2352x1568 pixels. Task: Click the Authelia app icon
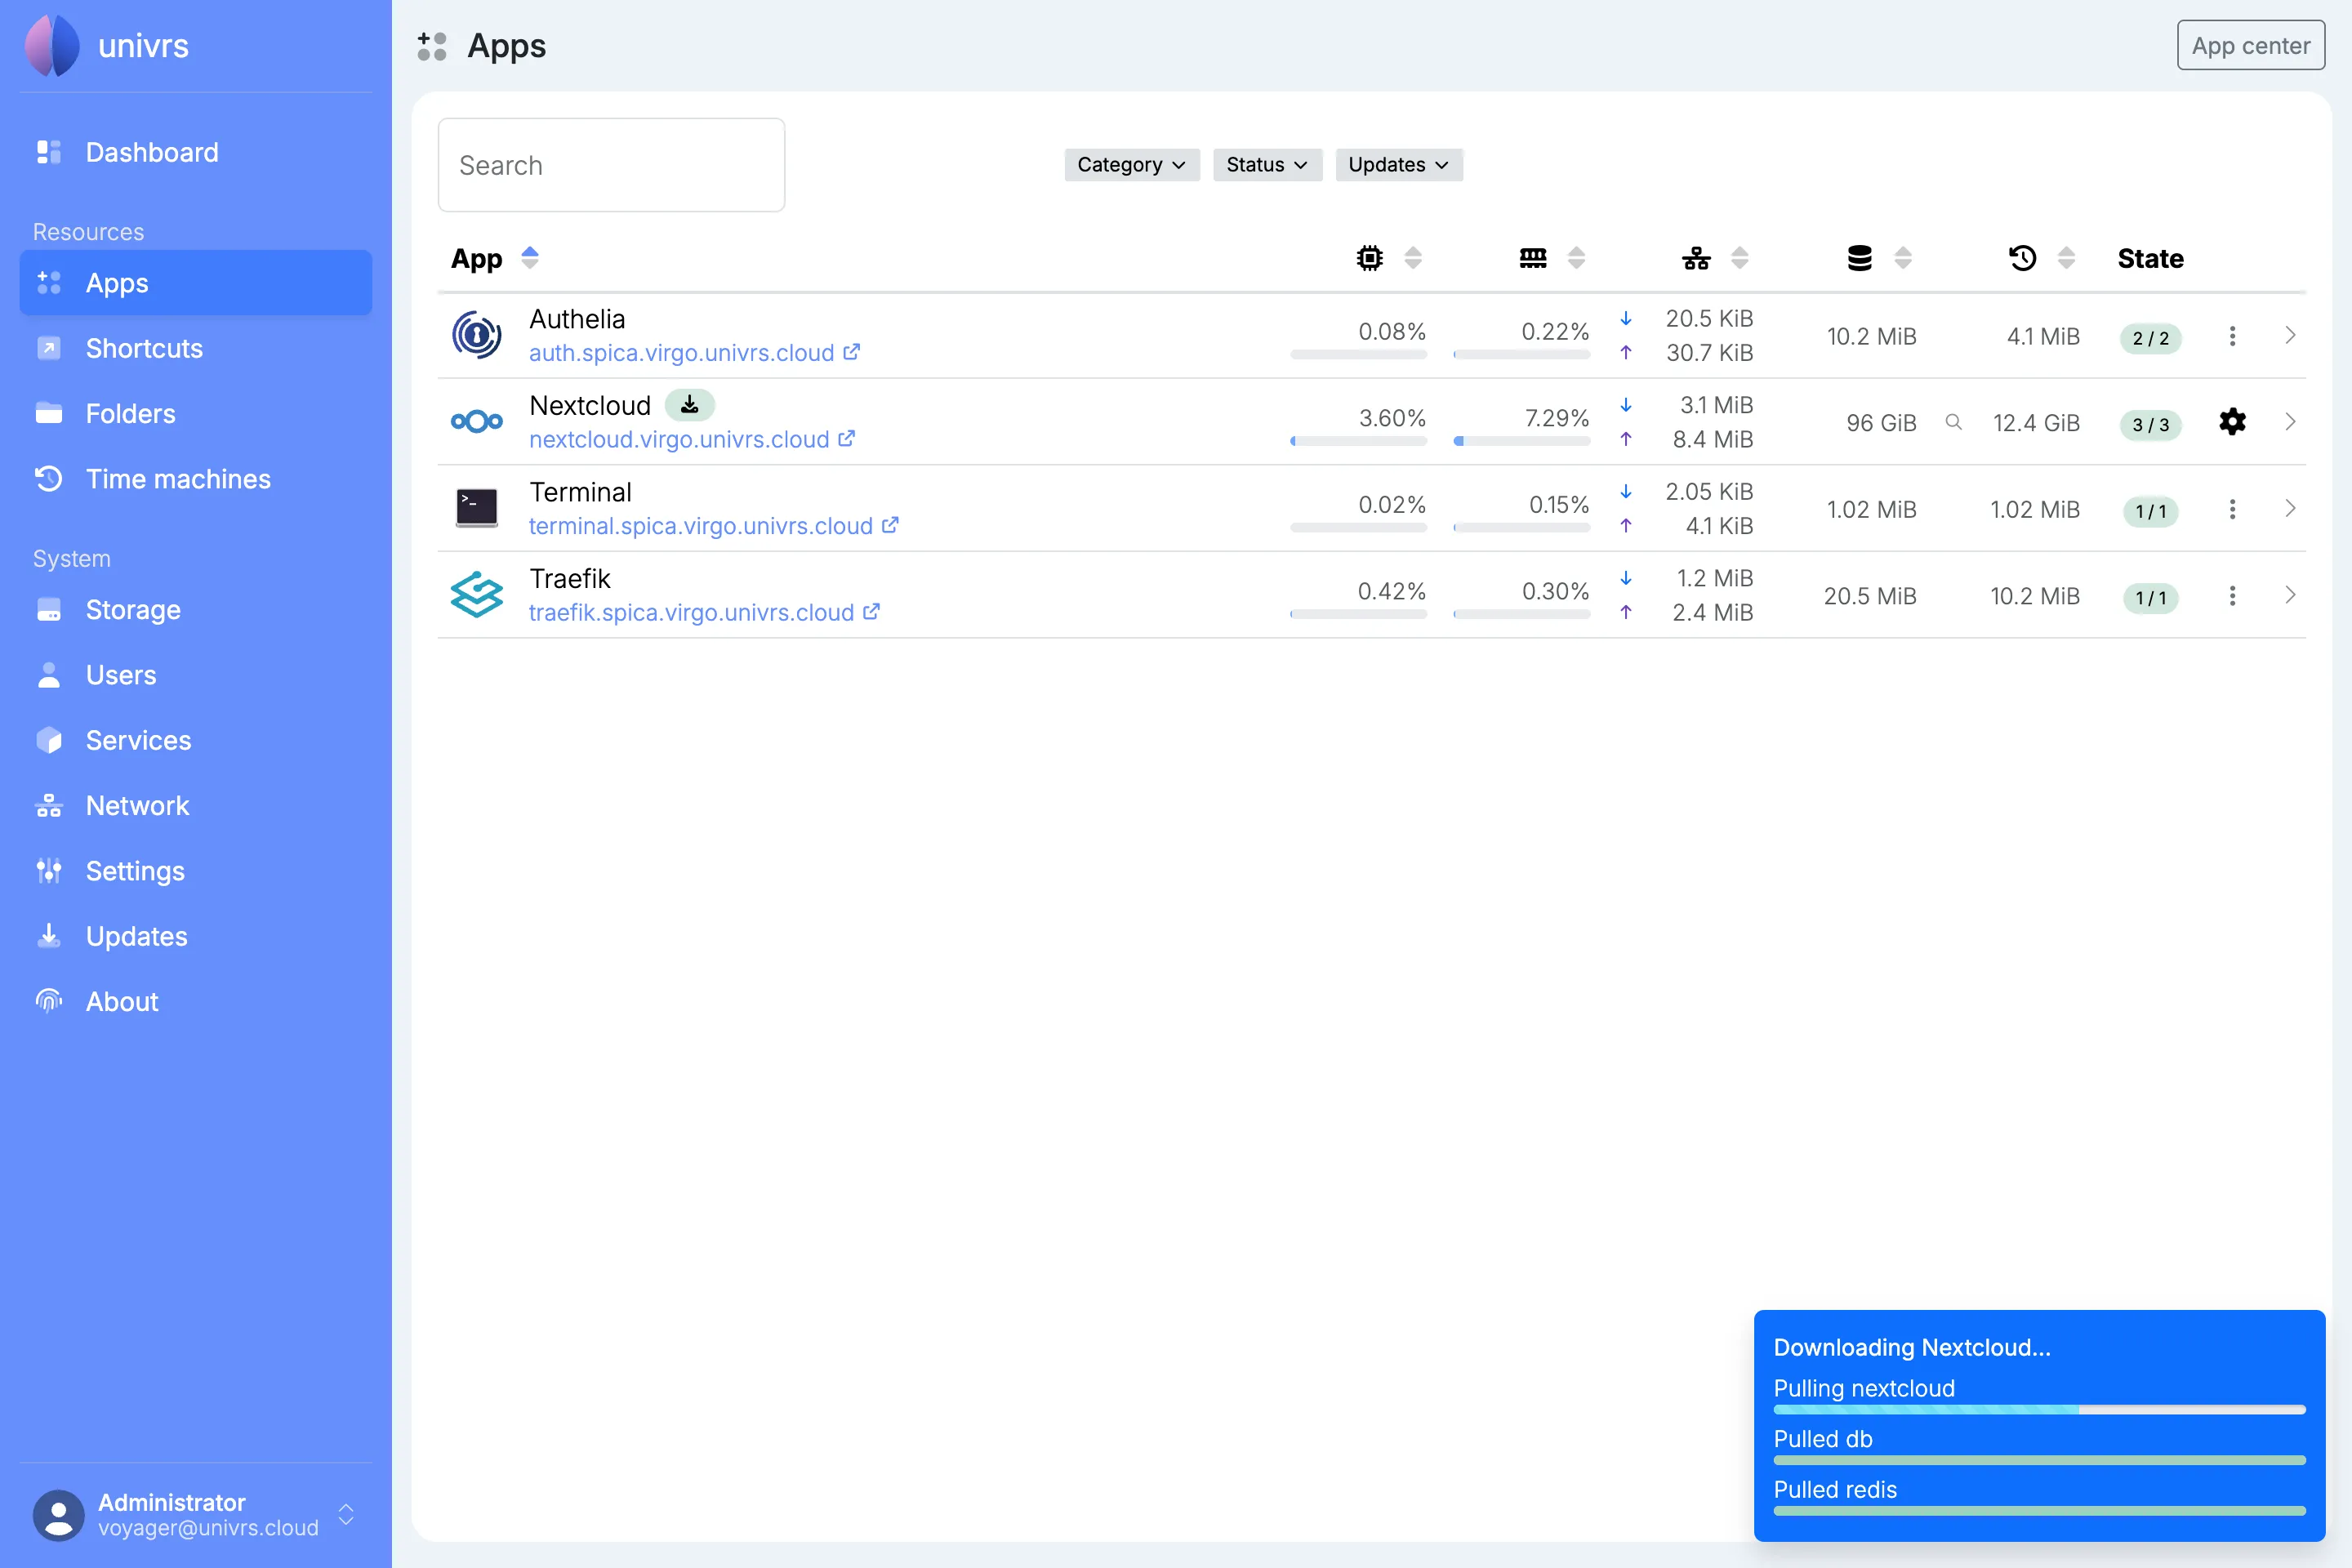click(x=476, y=335)
